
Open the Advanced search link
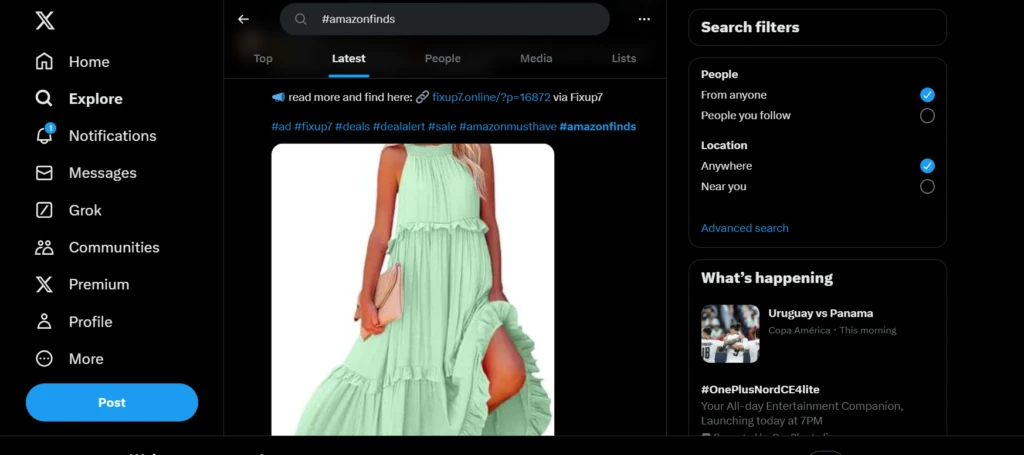point(744,228)
